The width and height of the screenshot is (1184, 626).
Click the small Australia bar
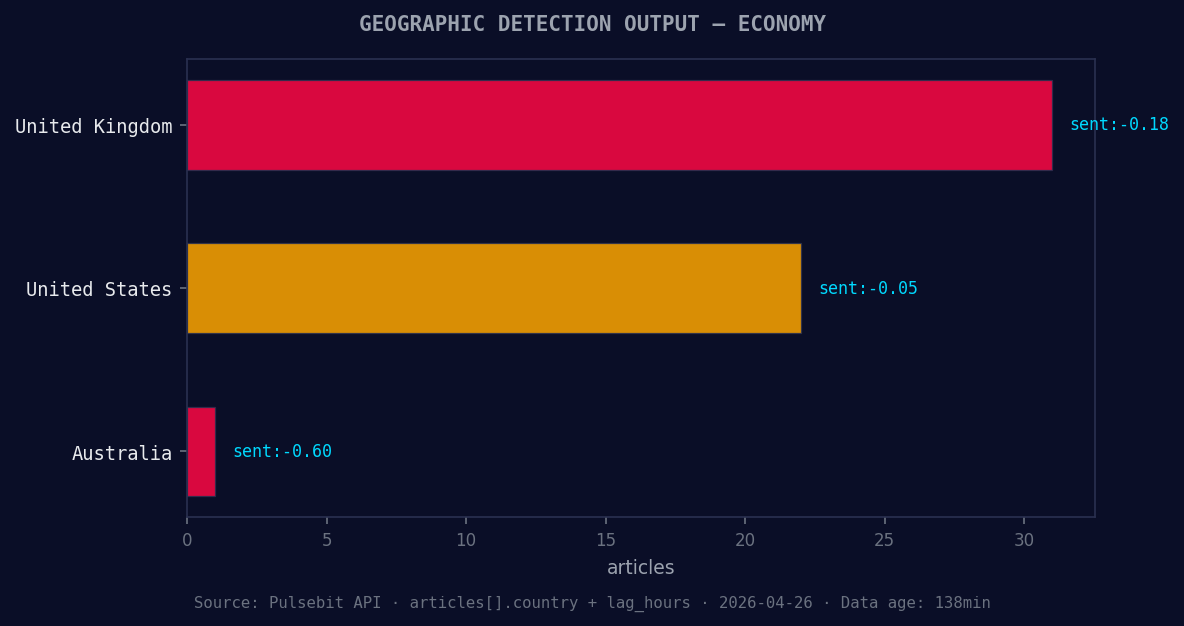coord(200,451)
